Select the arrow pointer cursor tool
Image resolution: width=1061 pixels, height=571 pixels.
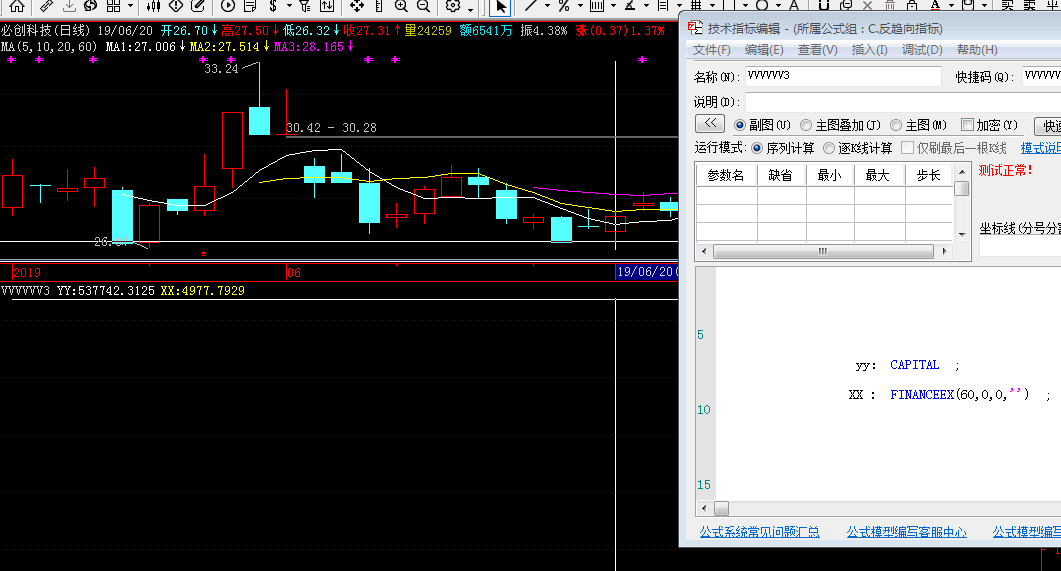coord(501,7)
